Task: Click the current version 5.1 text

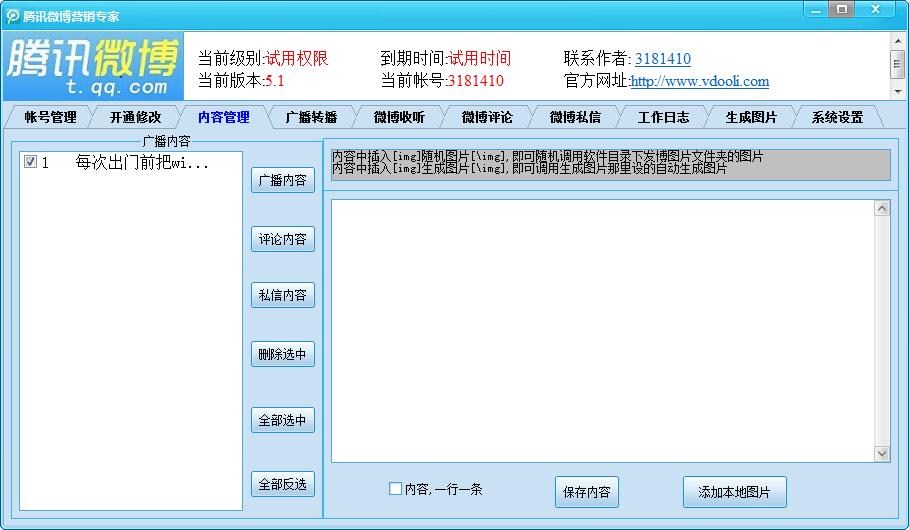Action: pos(275,81)
